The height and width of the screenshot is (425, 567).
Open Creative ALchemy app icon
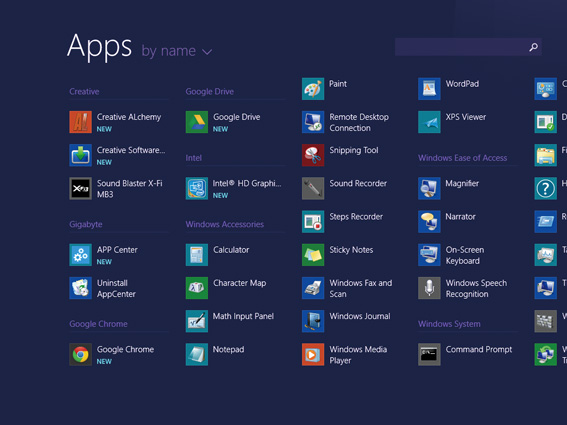pos(80,122)
